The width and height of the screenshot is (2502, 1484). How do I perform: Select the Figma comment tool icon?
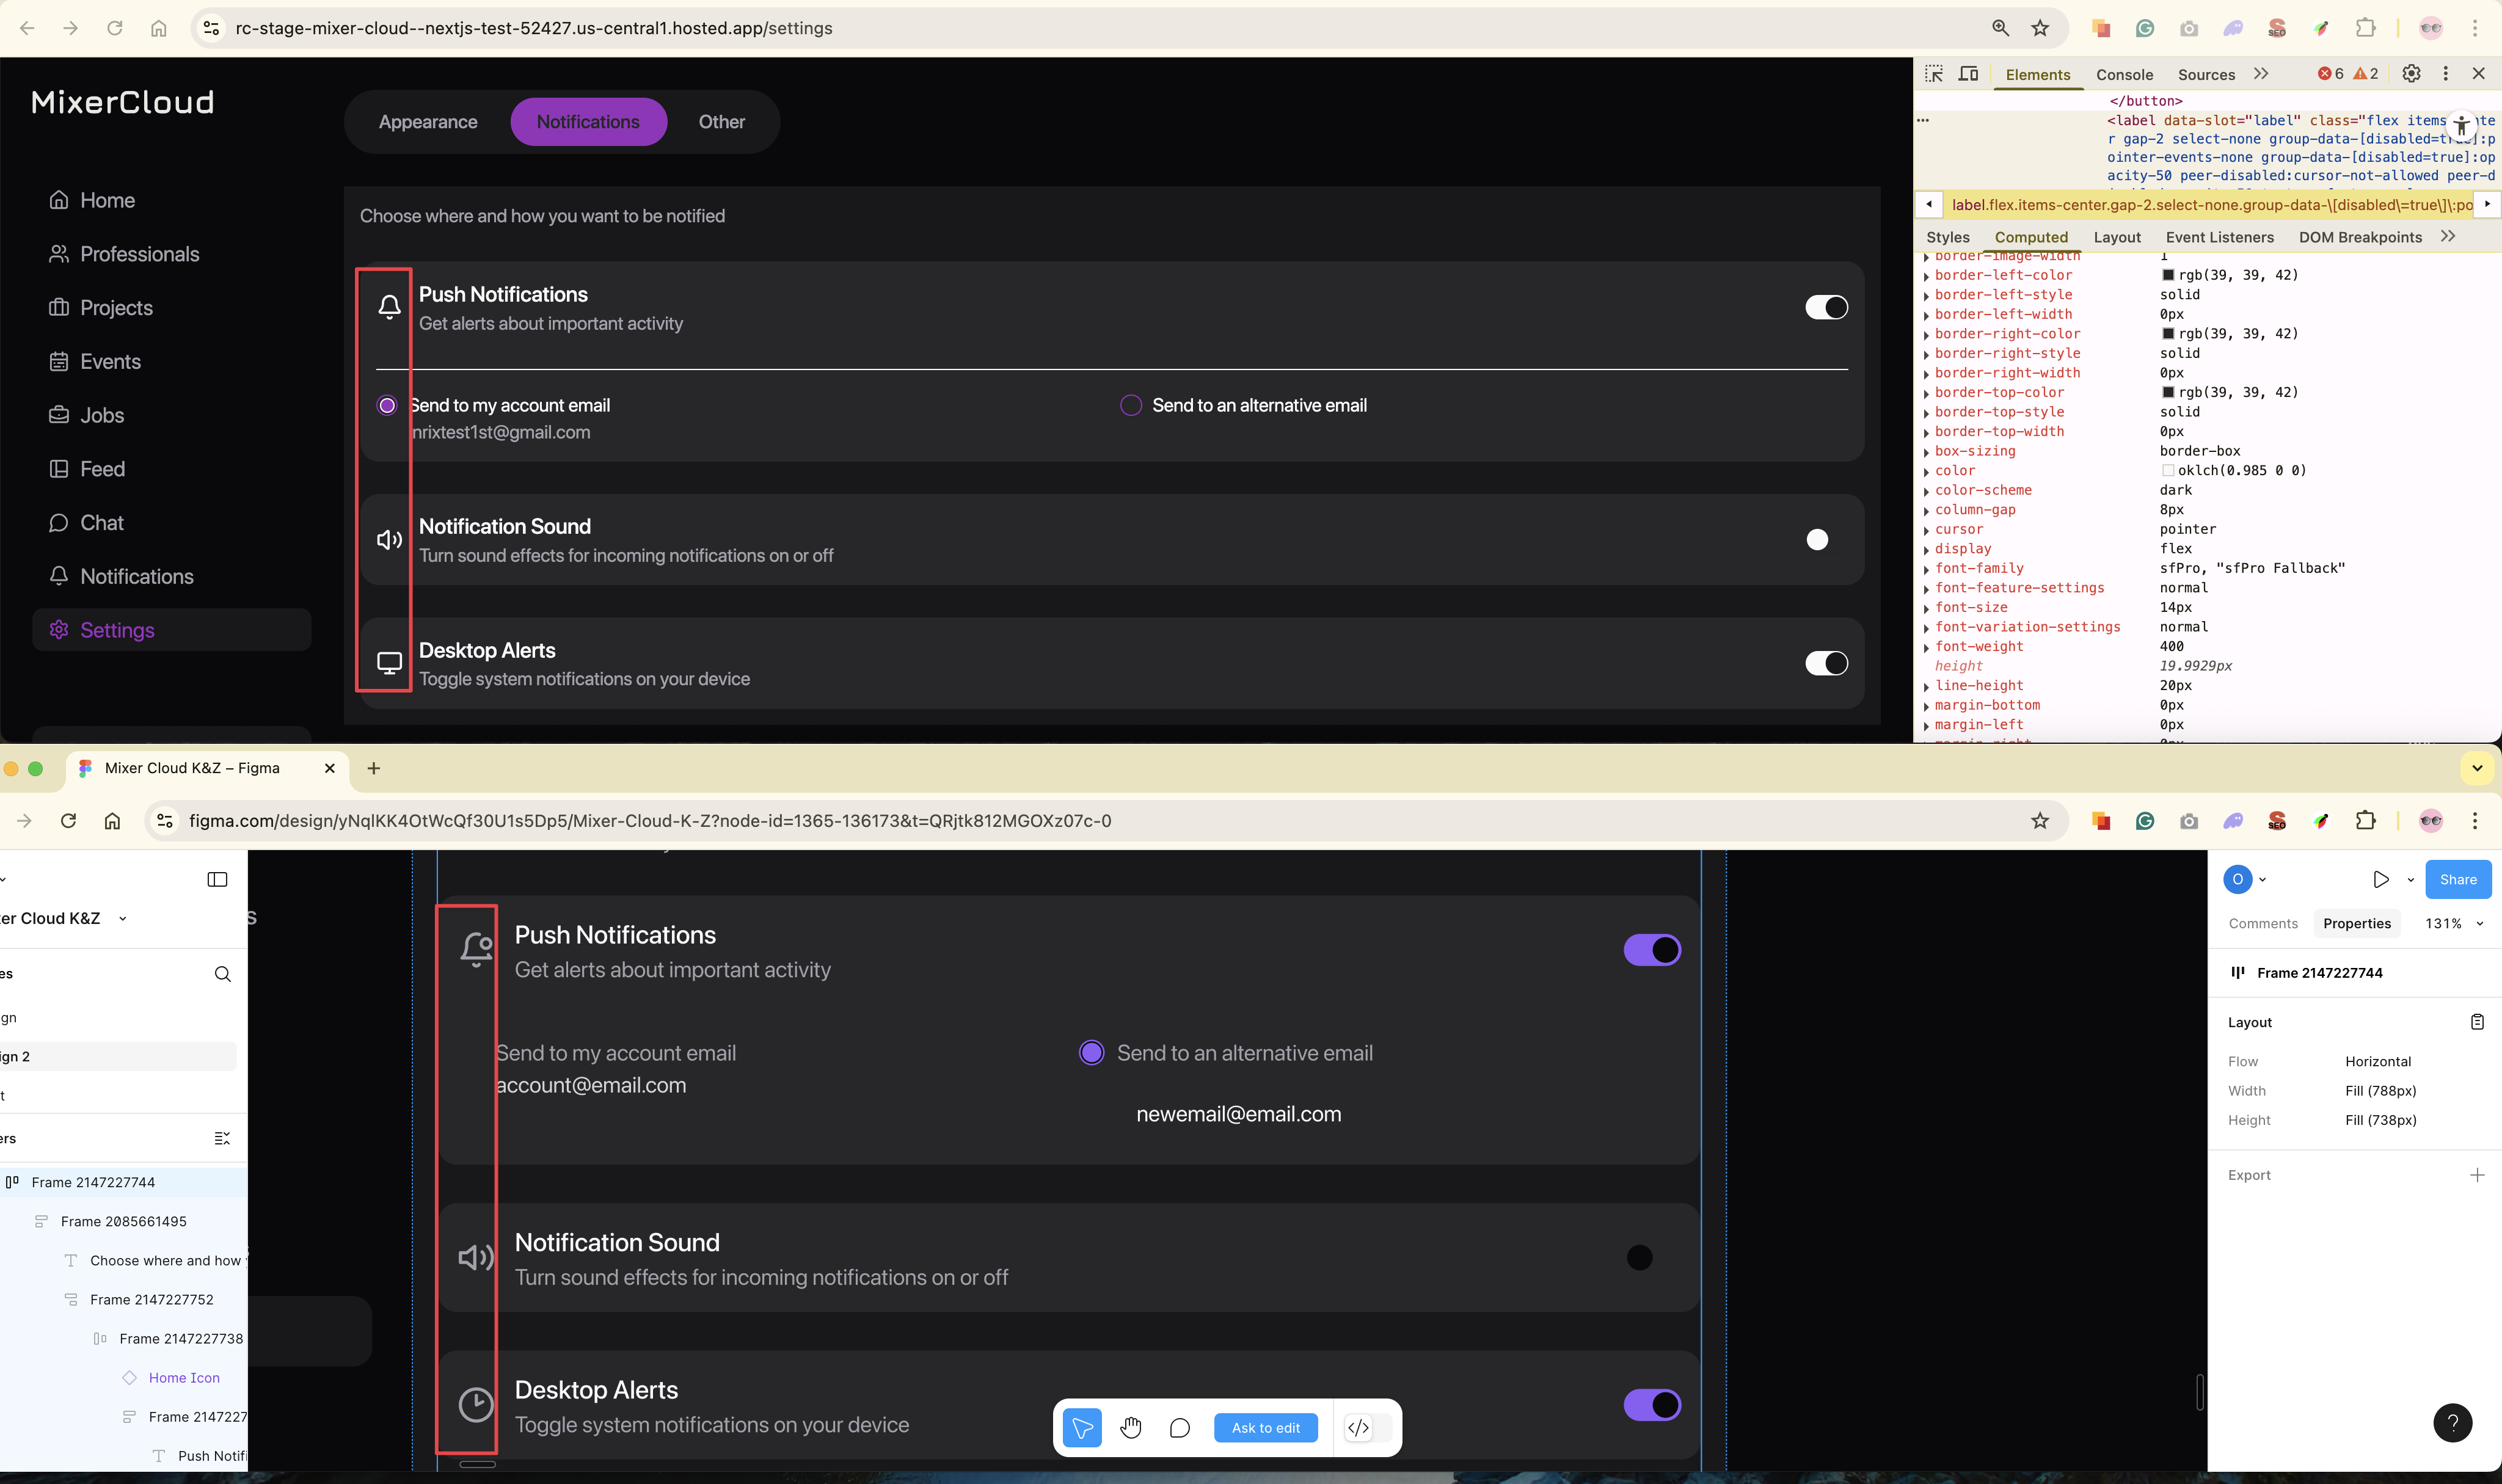point(1179,1427)
